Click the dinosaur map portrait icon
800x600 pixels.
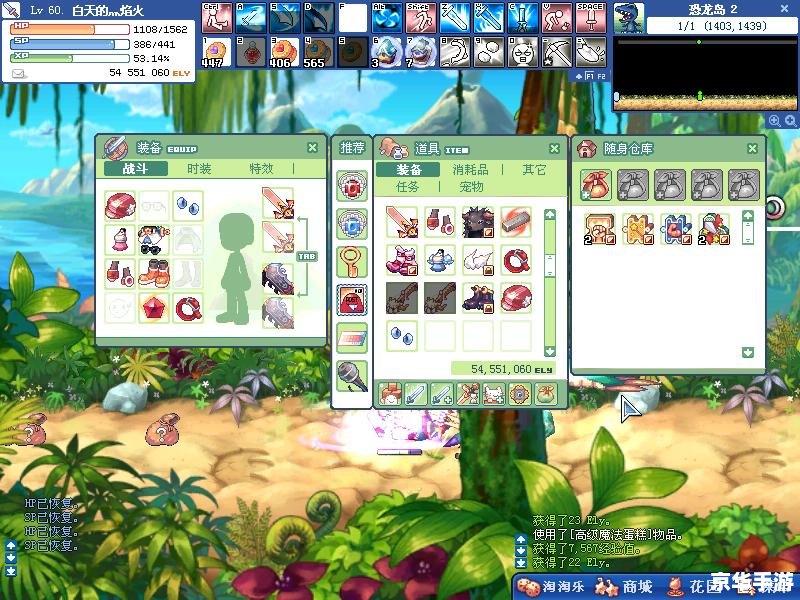coord(629,18)
